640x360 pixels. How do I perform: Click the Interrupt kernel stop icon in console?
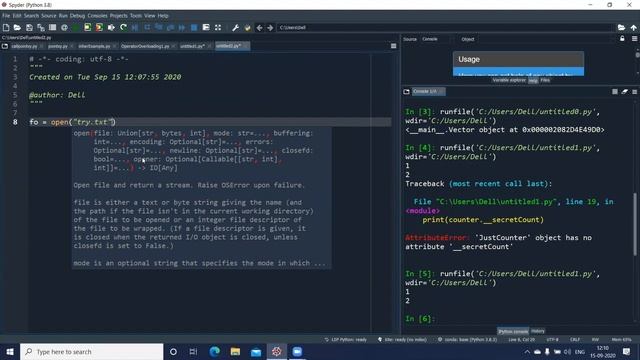615,92
